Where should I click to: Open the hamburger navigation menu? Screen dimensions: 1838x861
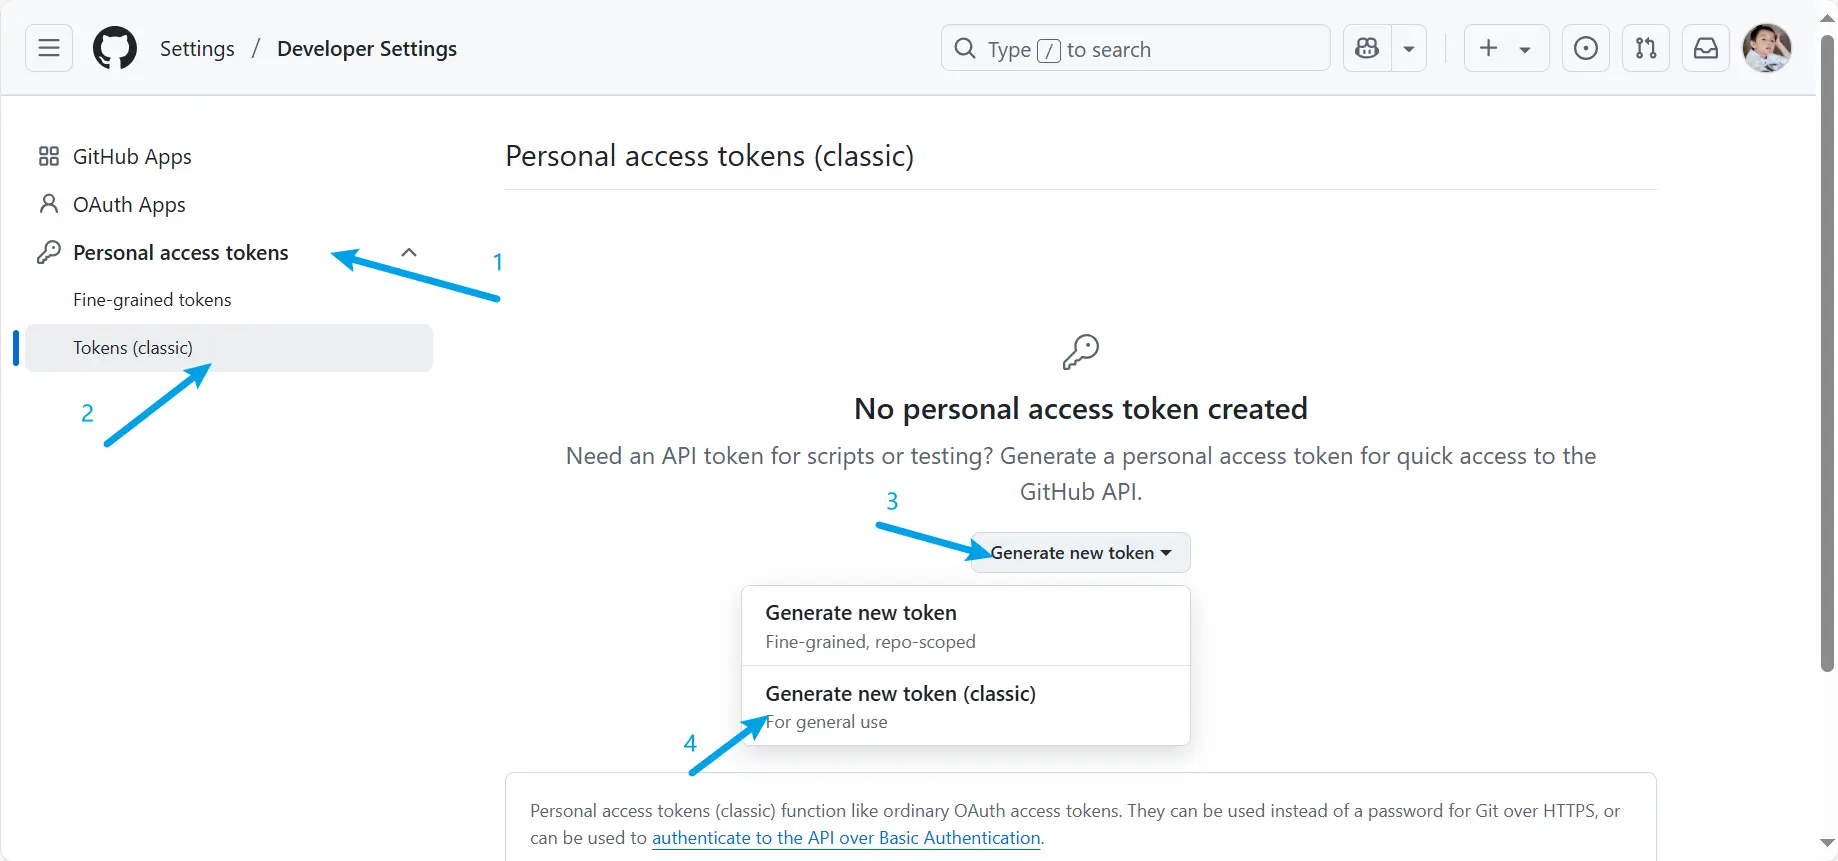pyautogui.click(x=49, y=48)
